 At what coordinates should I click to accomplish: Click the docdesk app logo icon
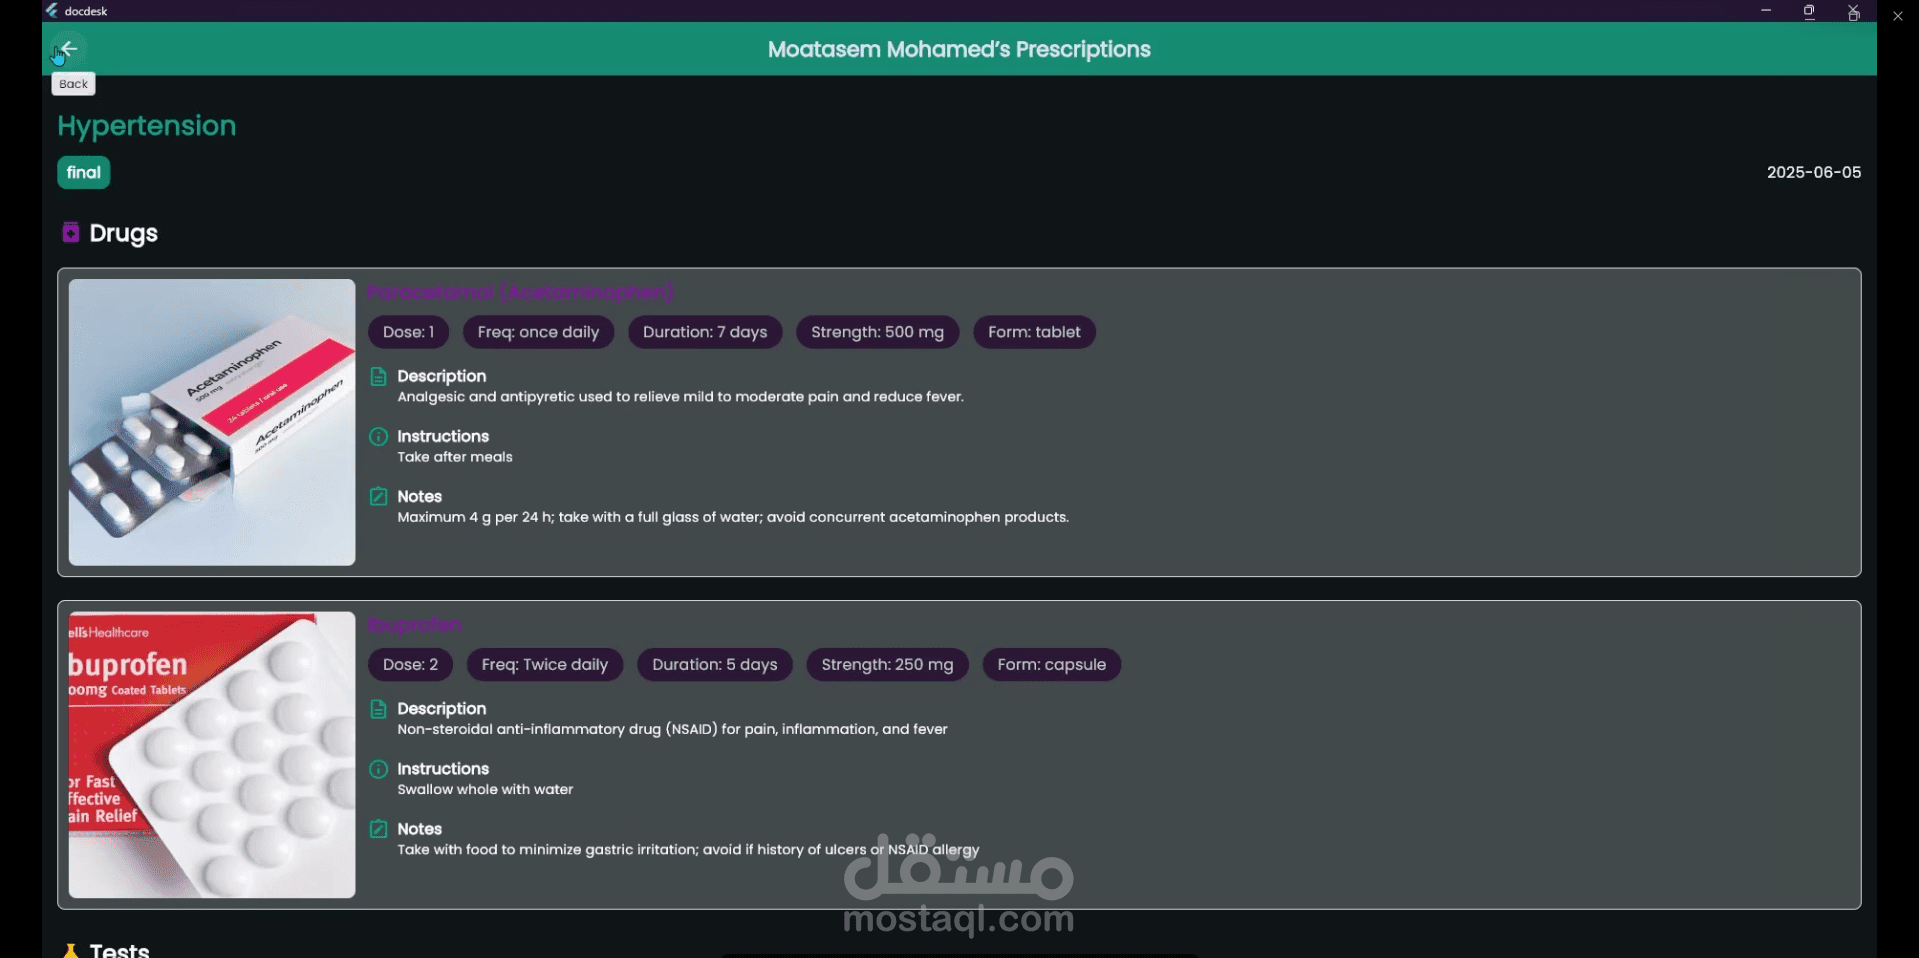click(x=52, y=11)
